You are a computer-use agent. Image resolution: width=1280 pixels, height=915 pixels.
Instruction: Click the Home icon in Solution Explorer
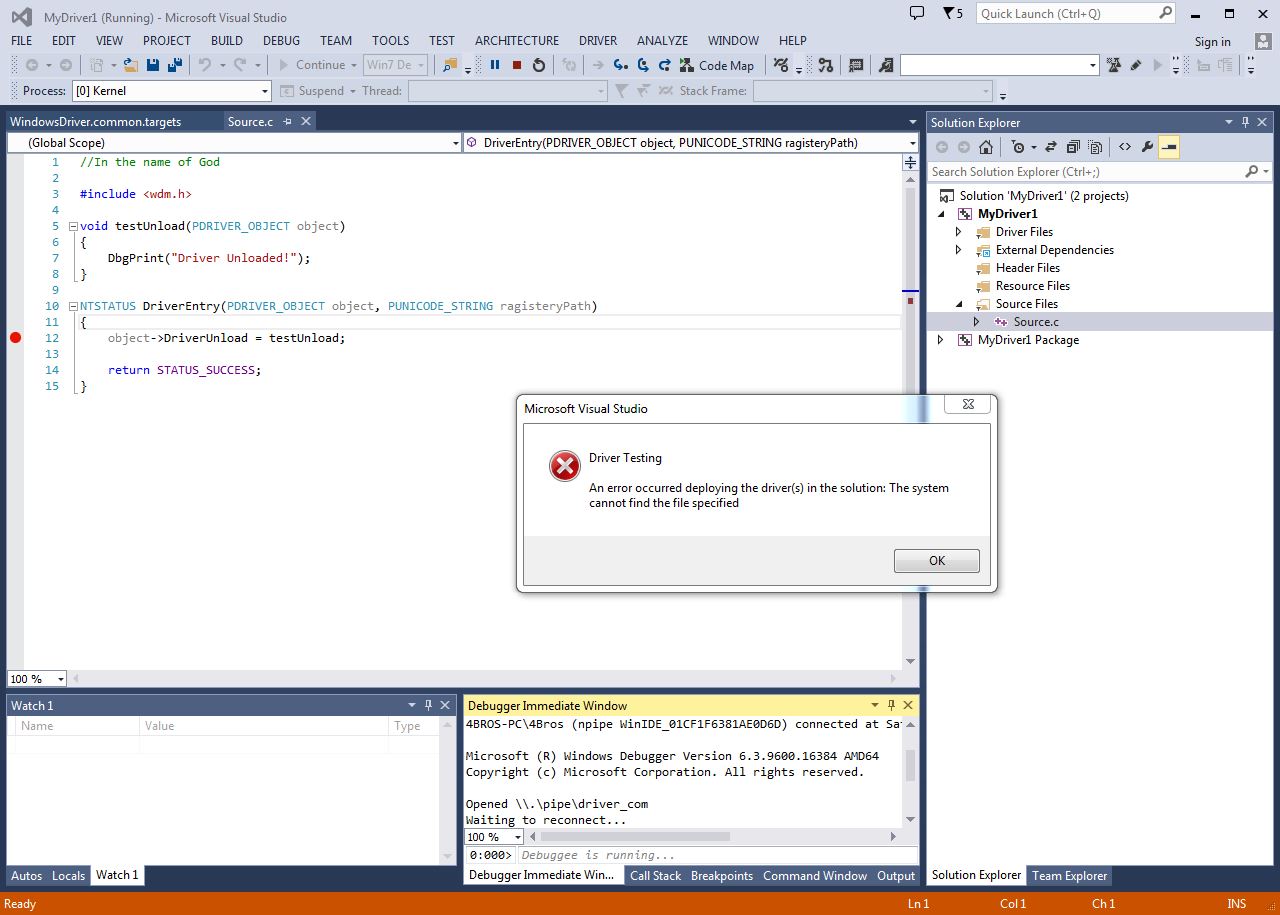click(986, 147)
